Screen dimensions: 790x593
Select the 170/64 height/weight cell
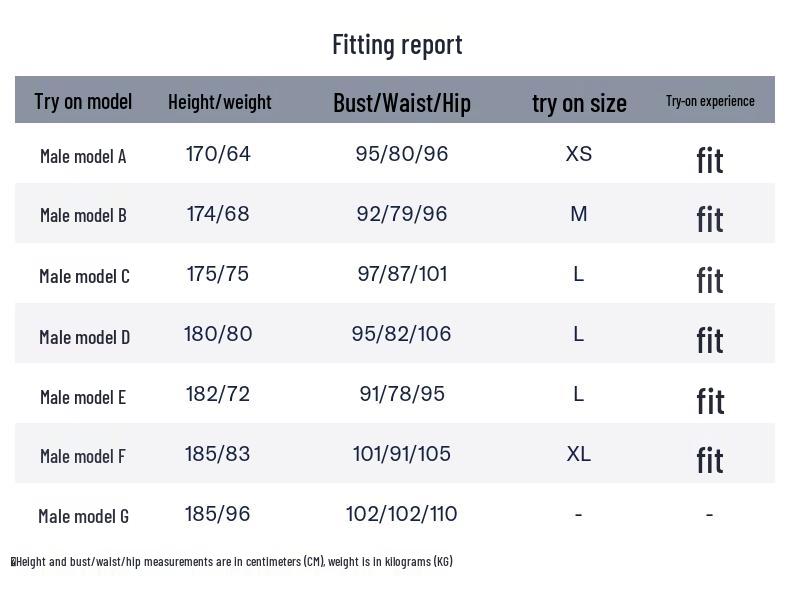tap(218, 154)
